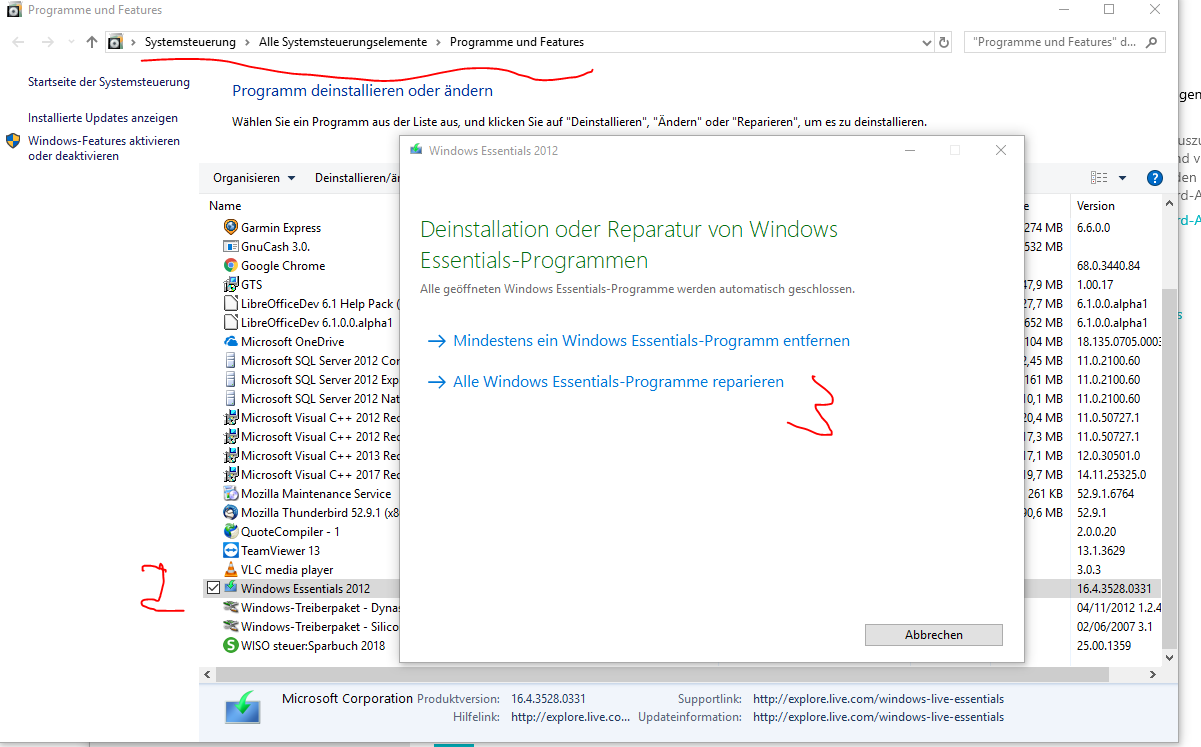Click the Supportlink URL in details pane
Viewport: 1201px width, 747px height.
[878, 699]
